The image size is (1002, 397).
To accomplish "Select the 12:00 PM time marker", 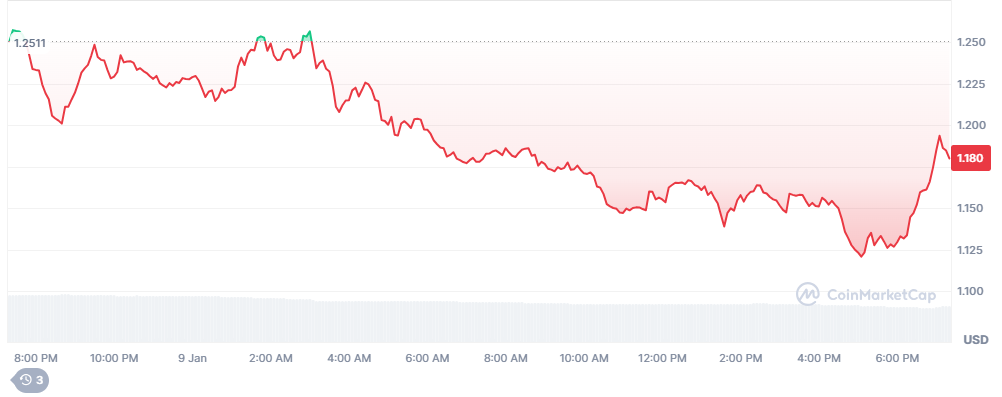I will pyautogui.click(x=662, y=359).
